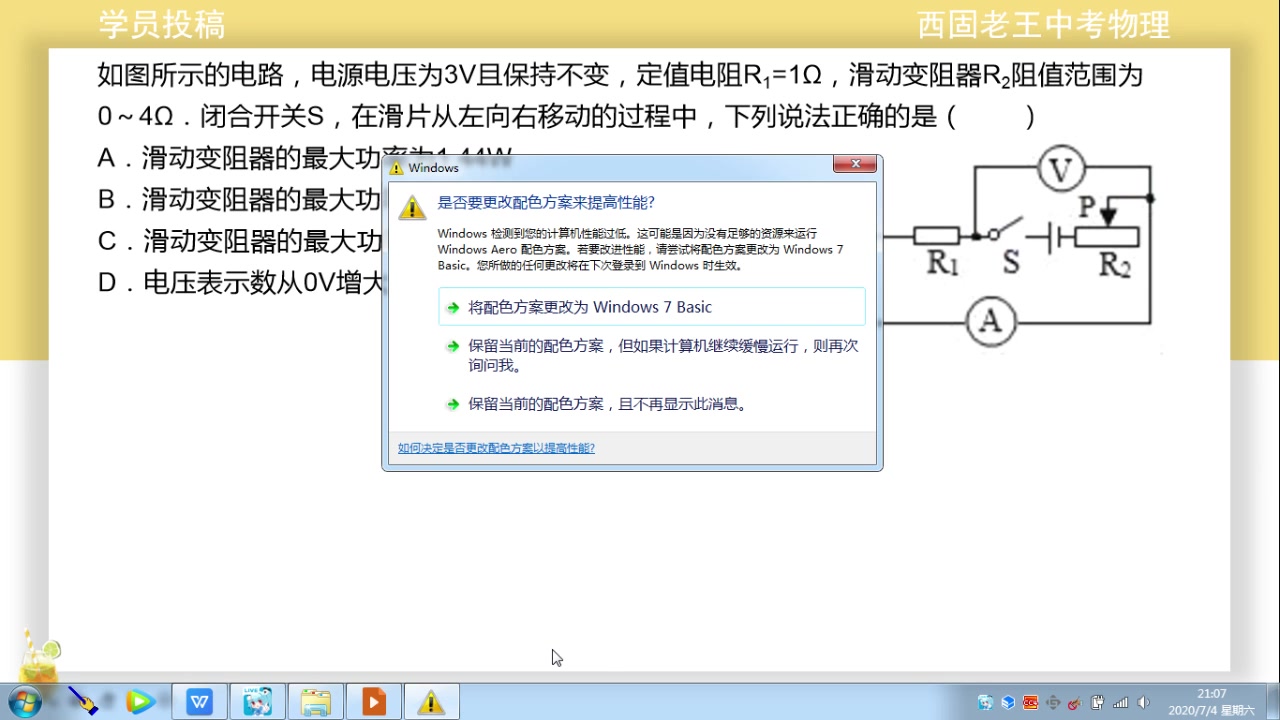
Task: Click the R2 rheostat label in diagram
Action: click(1114, 265)
